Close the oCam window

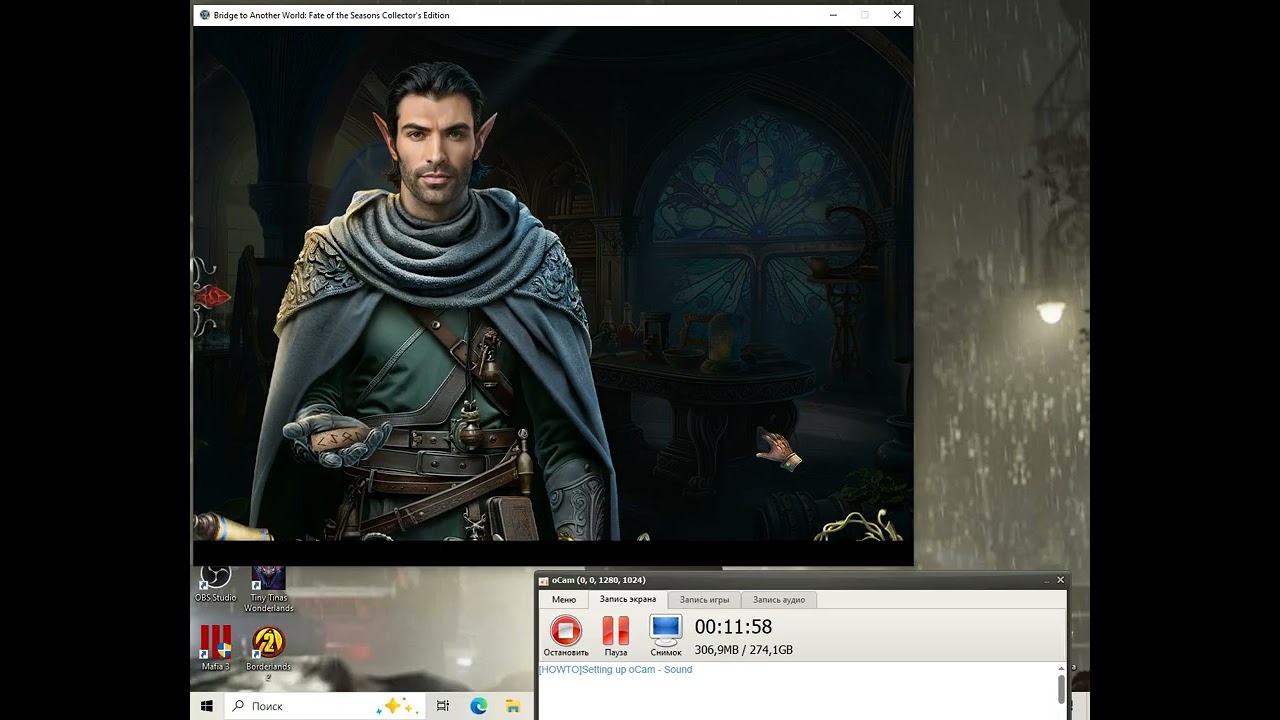[1061, 580]
